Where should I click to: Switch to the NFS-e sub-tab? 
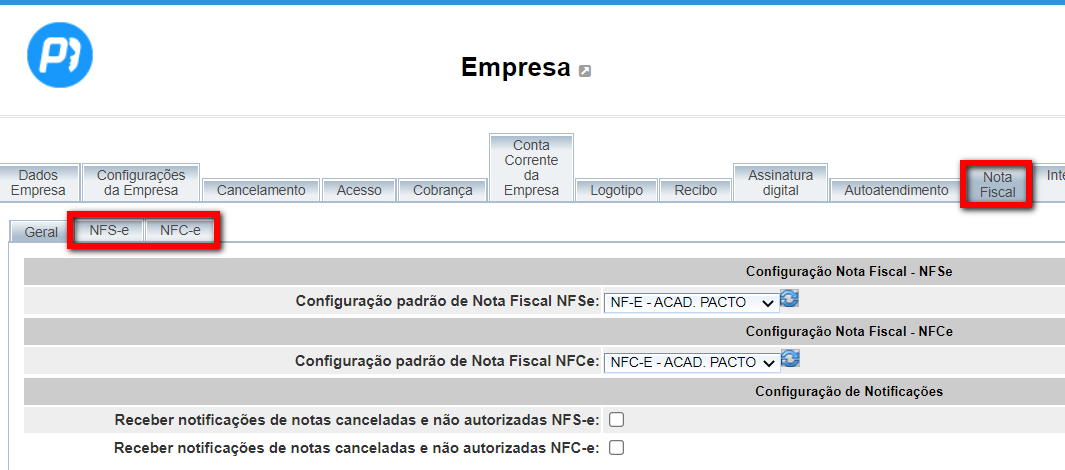click(108, 231)
